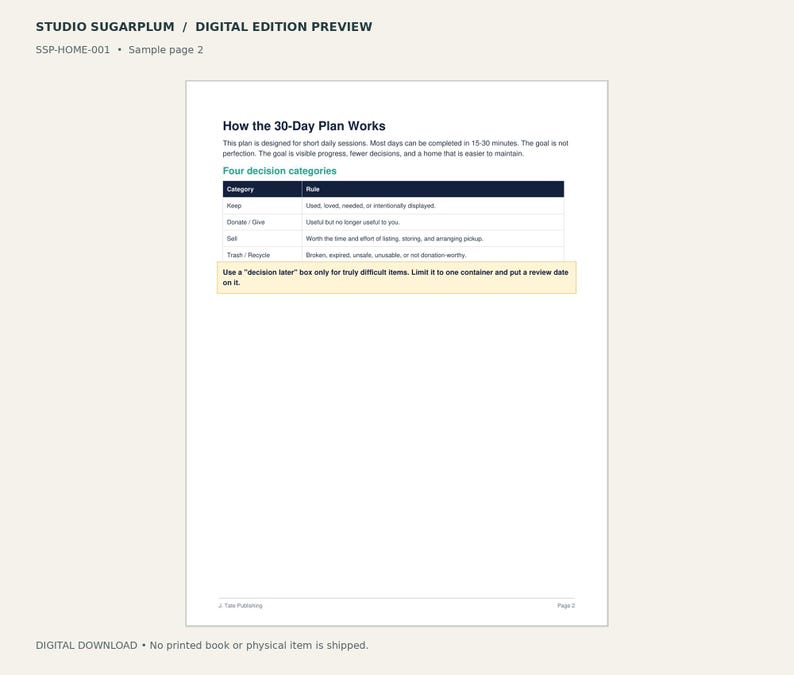Click 'Used, loved, needed, or intentionally displayed.' cell

click(433, 206)
